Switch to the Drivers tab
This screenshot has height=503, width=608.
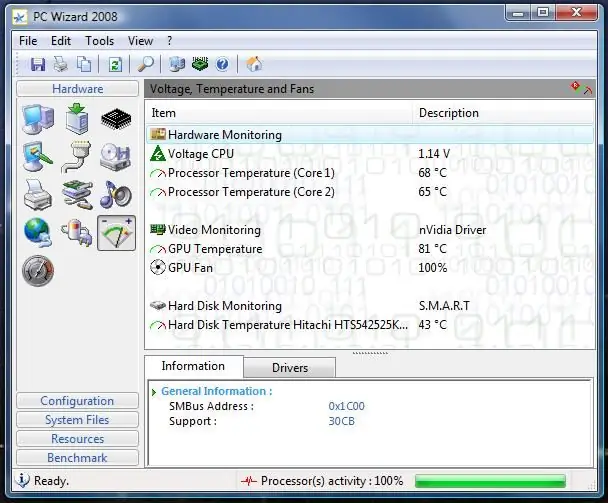(x=290, y=367)
